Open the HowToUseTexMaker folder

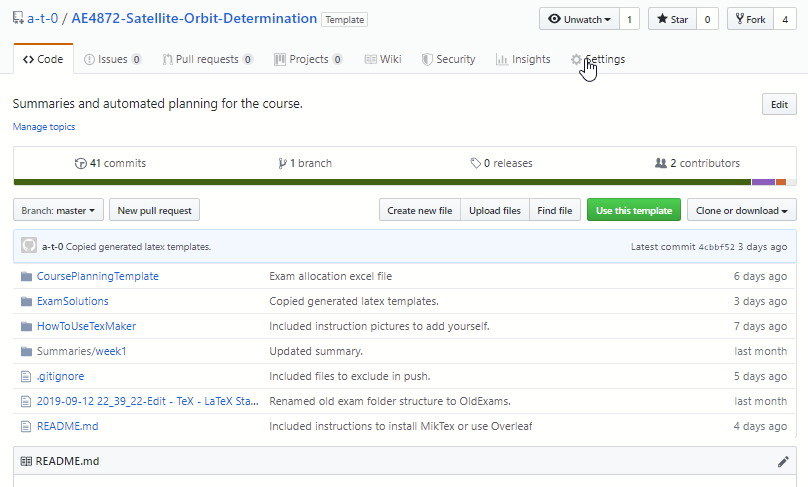(x=86, y=326)
